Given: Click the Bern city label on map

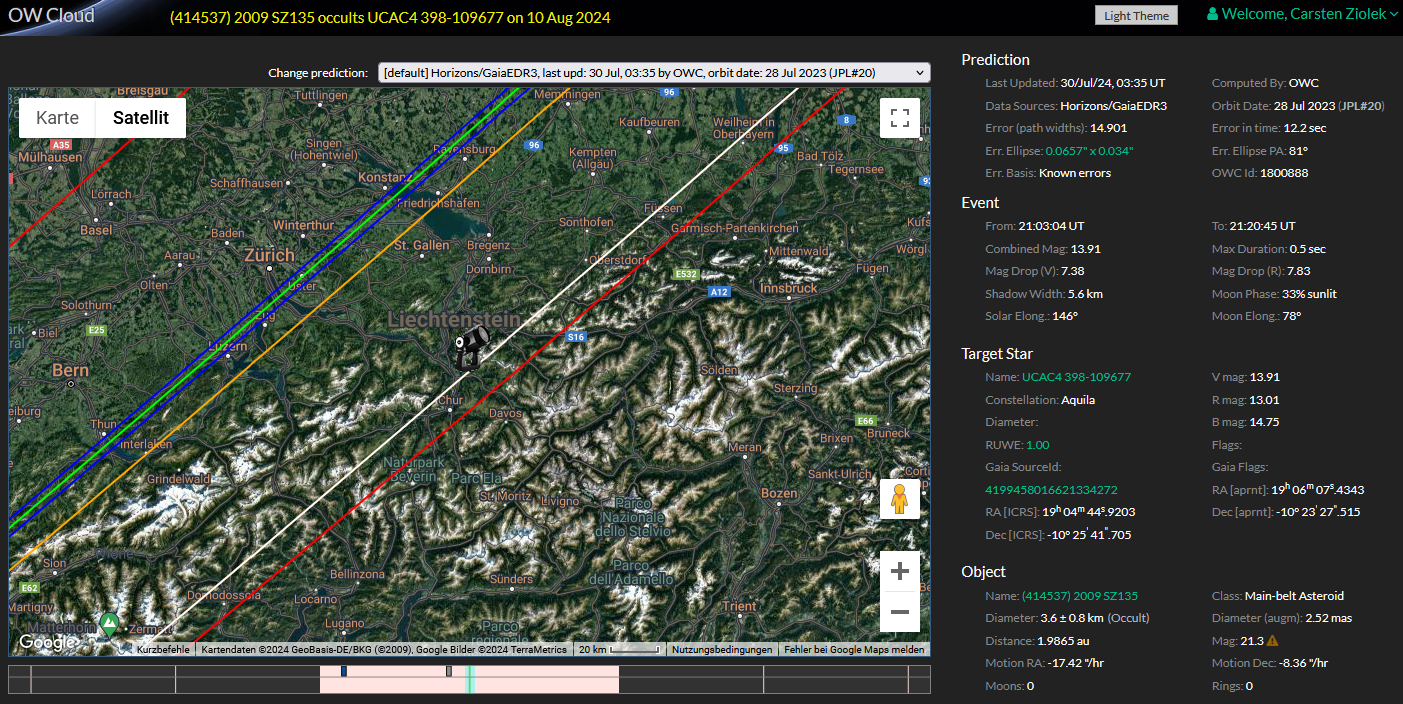Looking at the screenshot, I should tap(70, 370).
